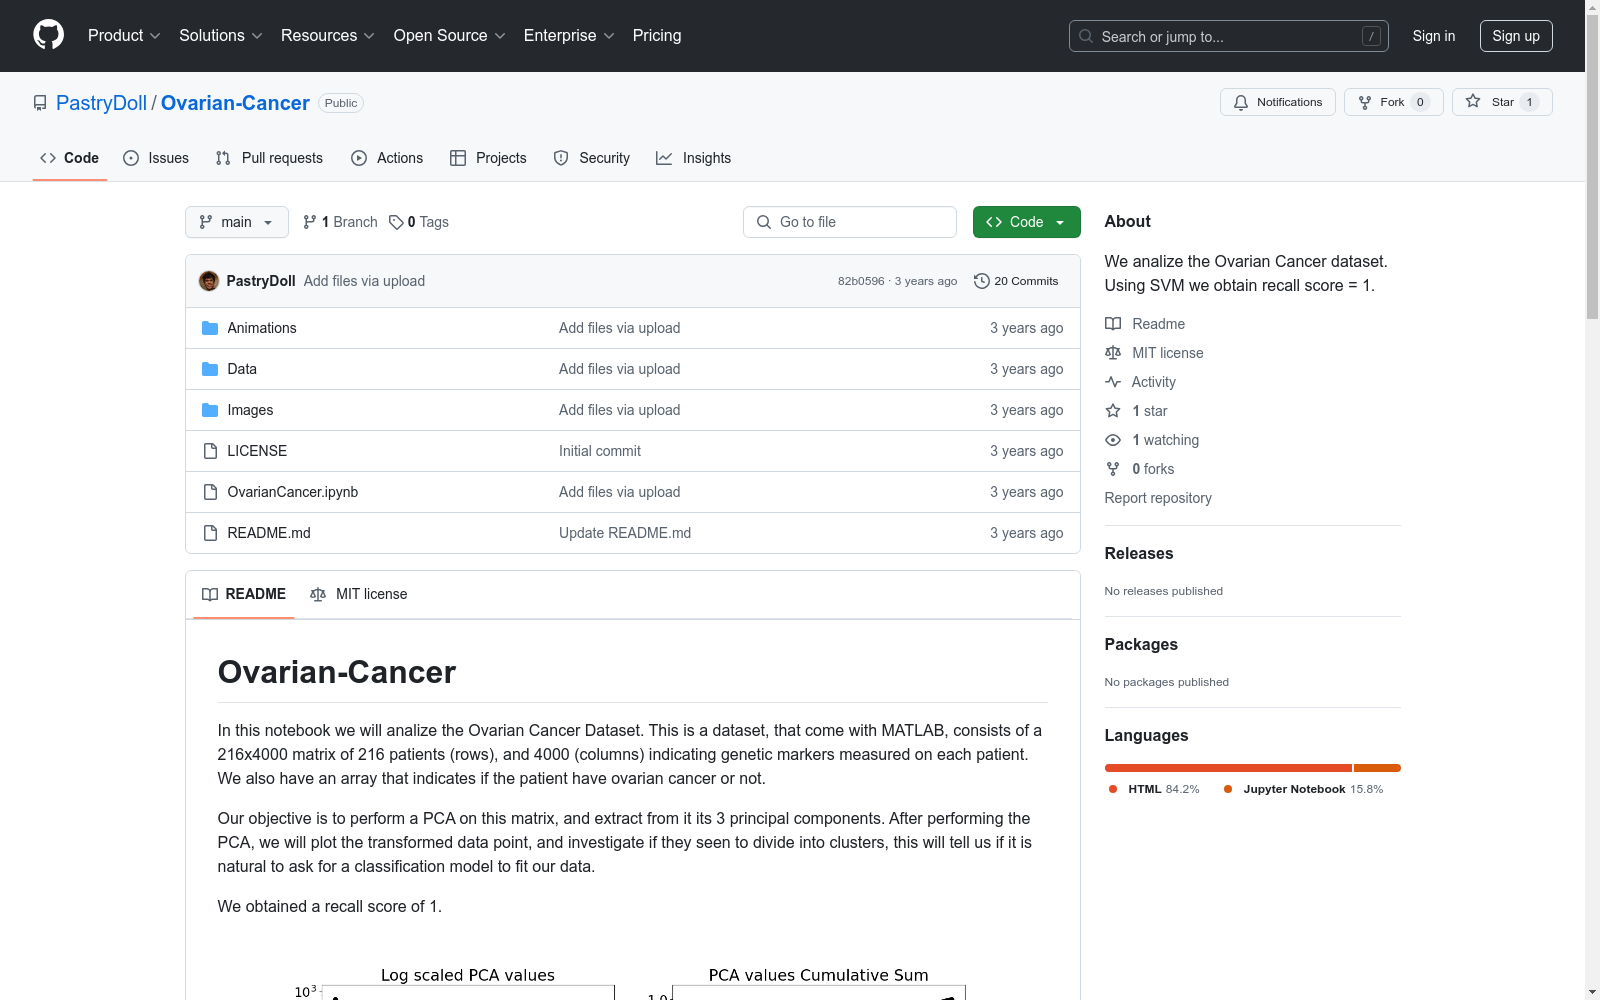The width and height of the screenshot is (1600, 1000).
Task: Click the Animations folder icon
Action: (x=210, y=328)
